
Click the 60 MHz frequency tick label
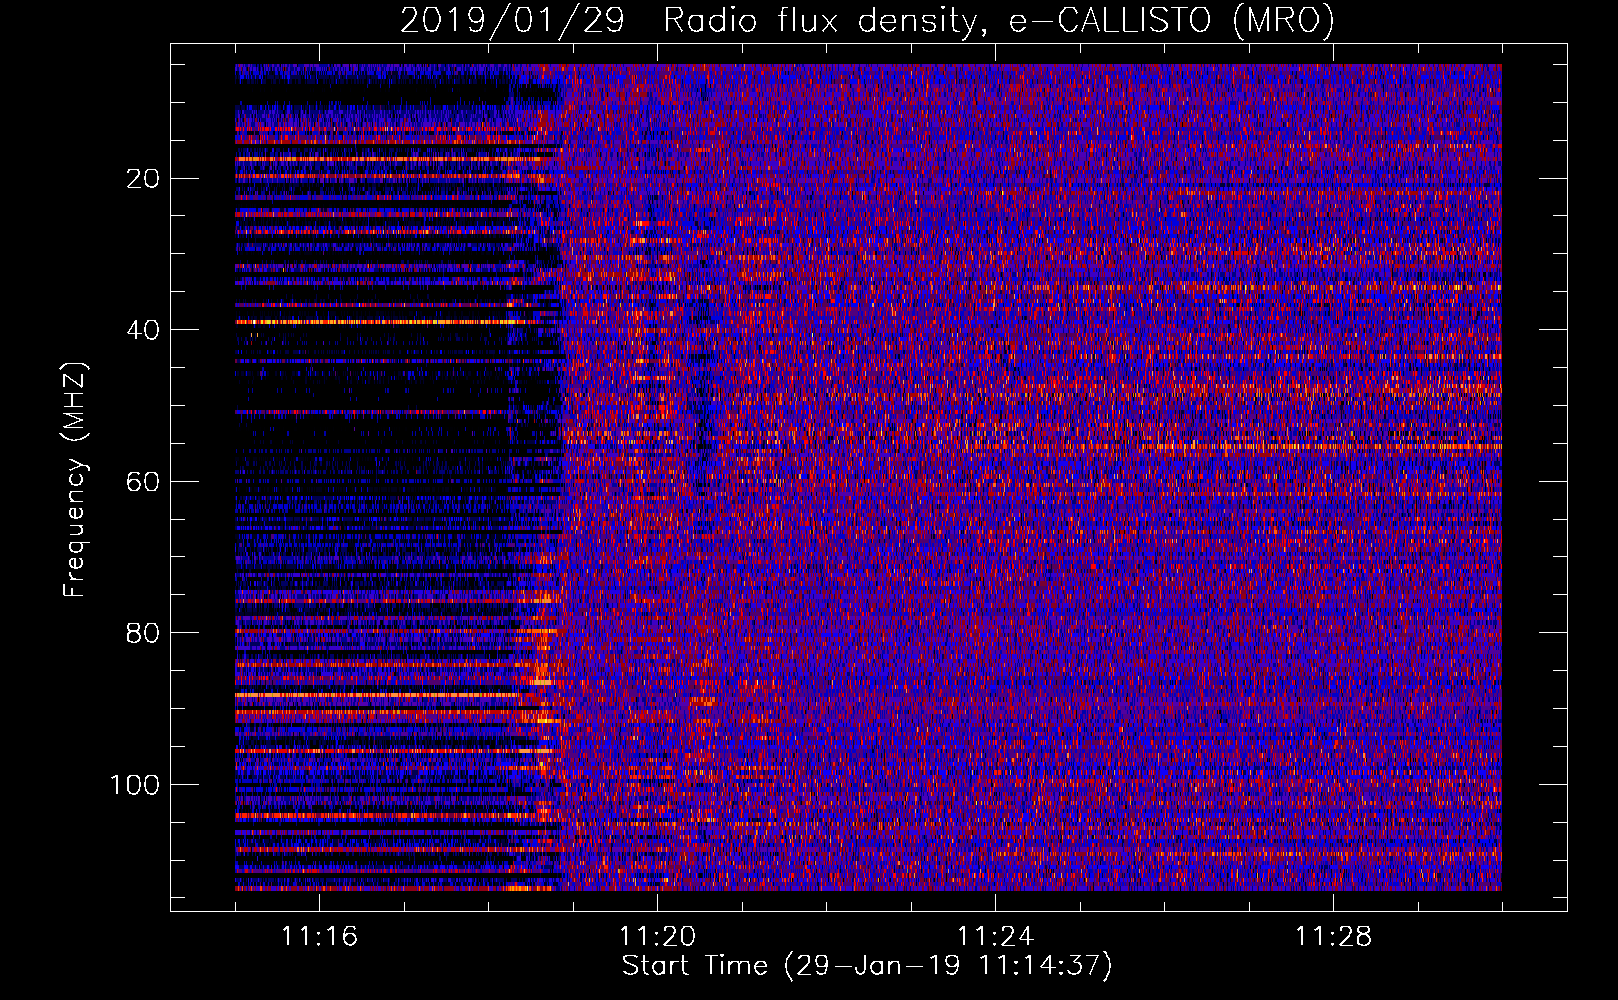point(143,482)
